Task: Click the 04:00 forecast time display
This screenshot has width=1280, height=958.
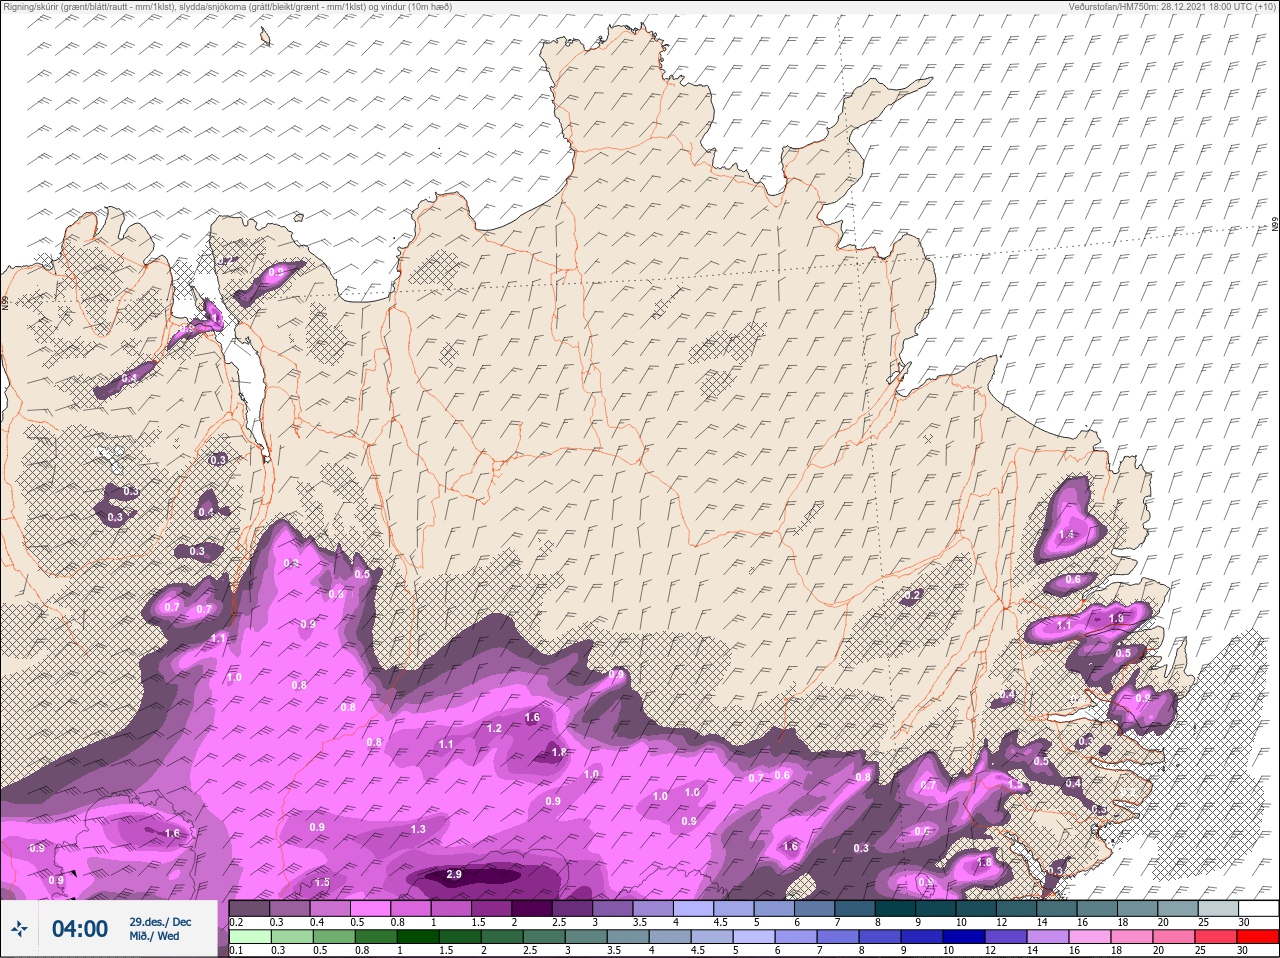Action: click(80, 929)
